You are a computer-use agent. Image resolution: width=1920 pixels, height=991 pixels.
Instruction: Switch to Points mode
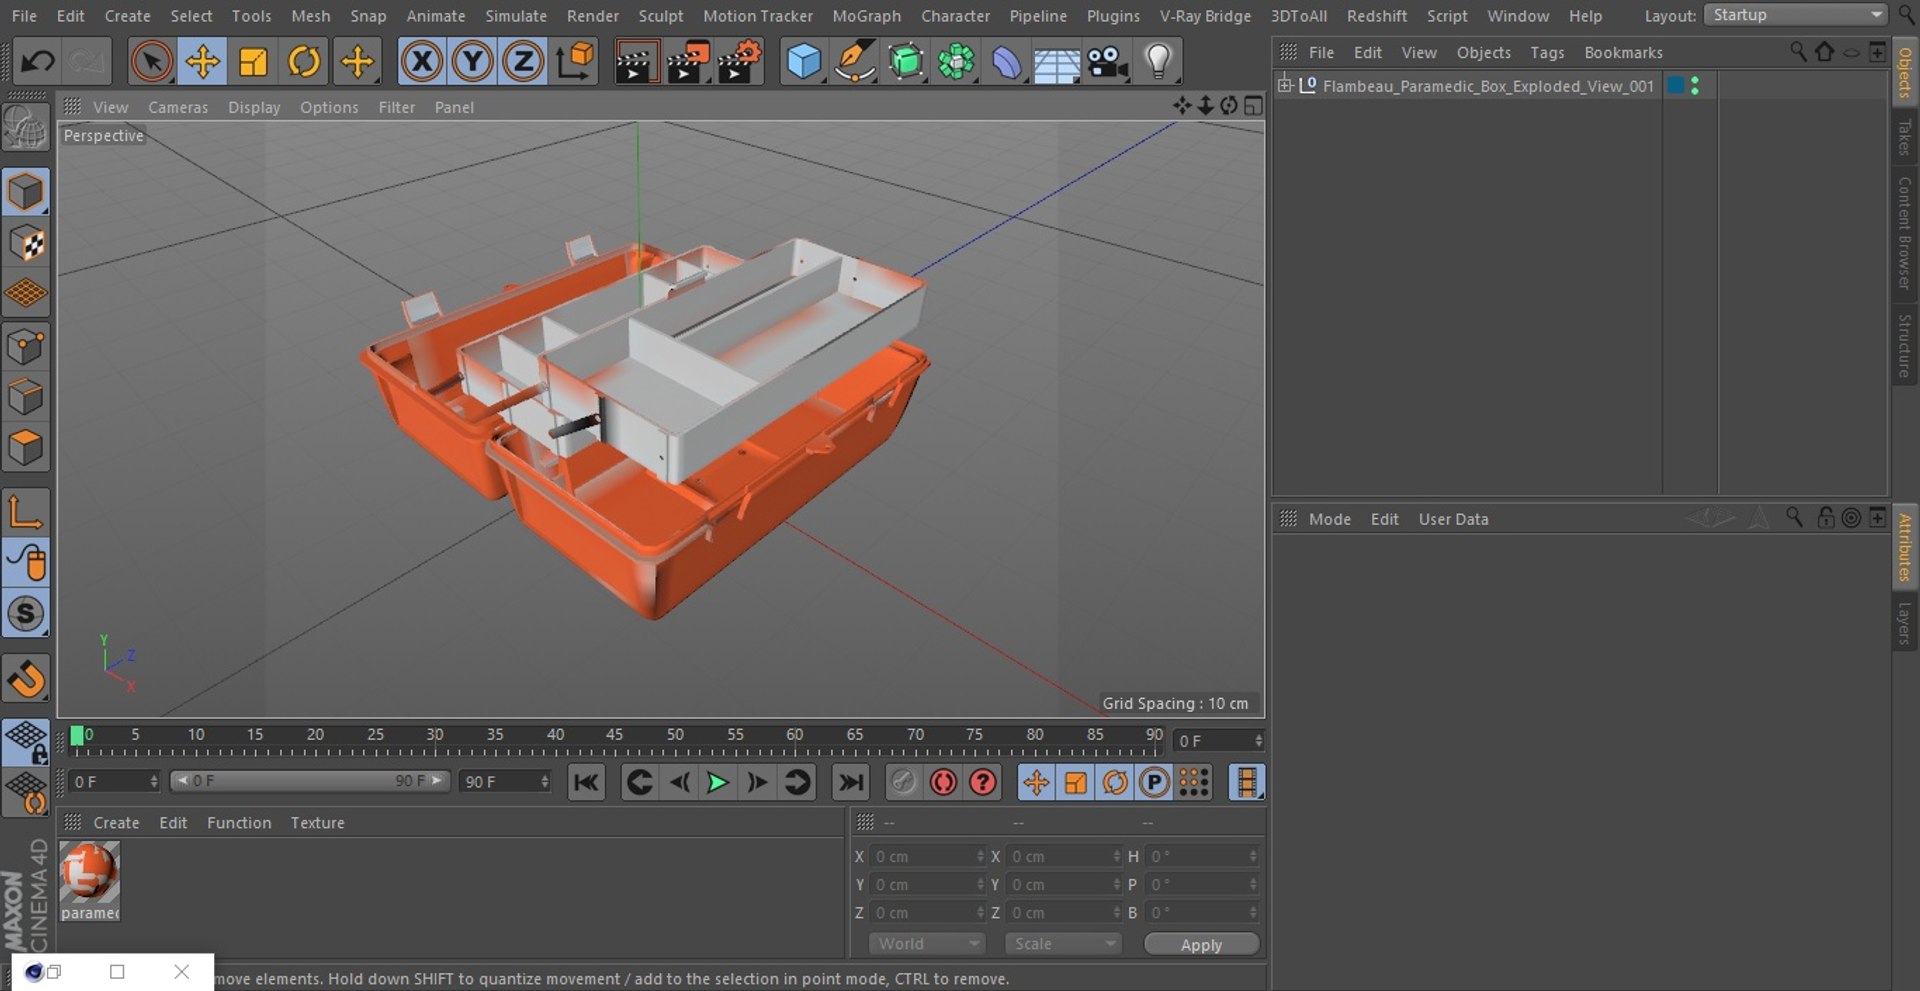pyautogui.click(x=25, y=347)
